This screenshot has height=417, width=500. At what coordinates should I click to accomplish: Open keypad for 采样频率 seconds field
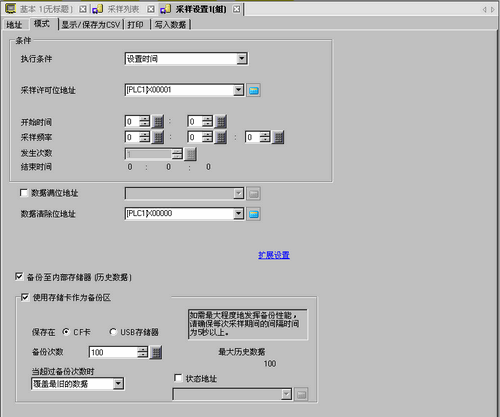tap(278, 137)
